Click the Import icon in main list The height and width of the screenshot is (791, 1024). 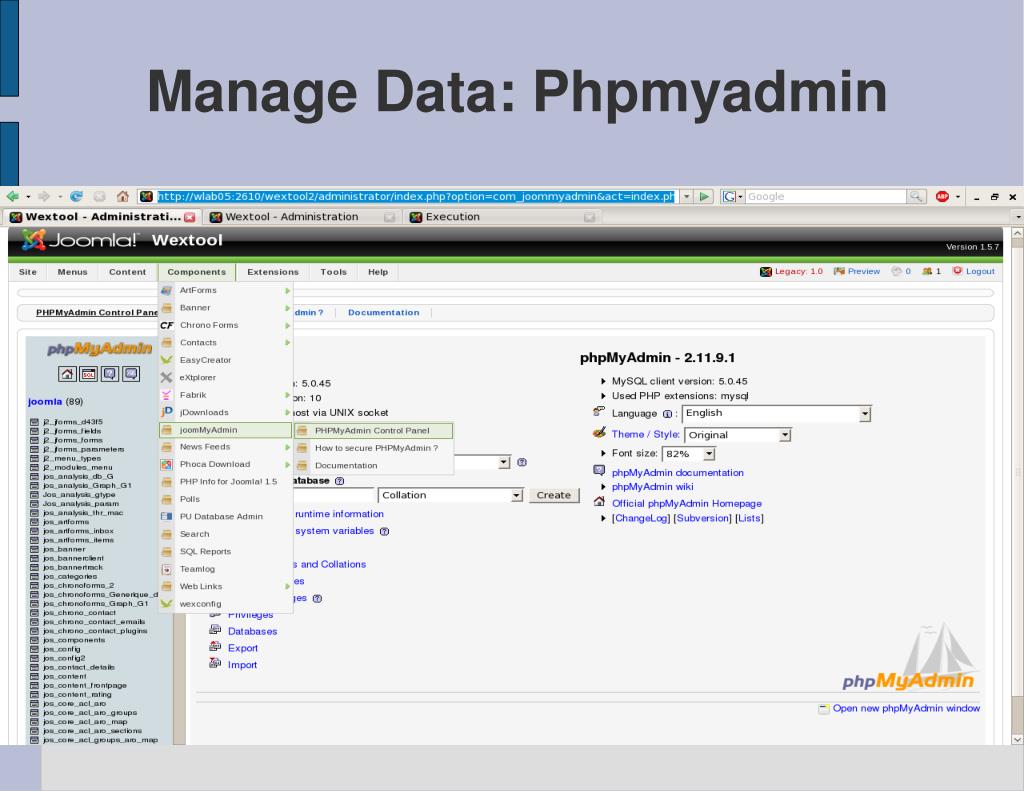click(x=216, y=663)
